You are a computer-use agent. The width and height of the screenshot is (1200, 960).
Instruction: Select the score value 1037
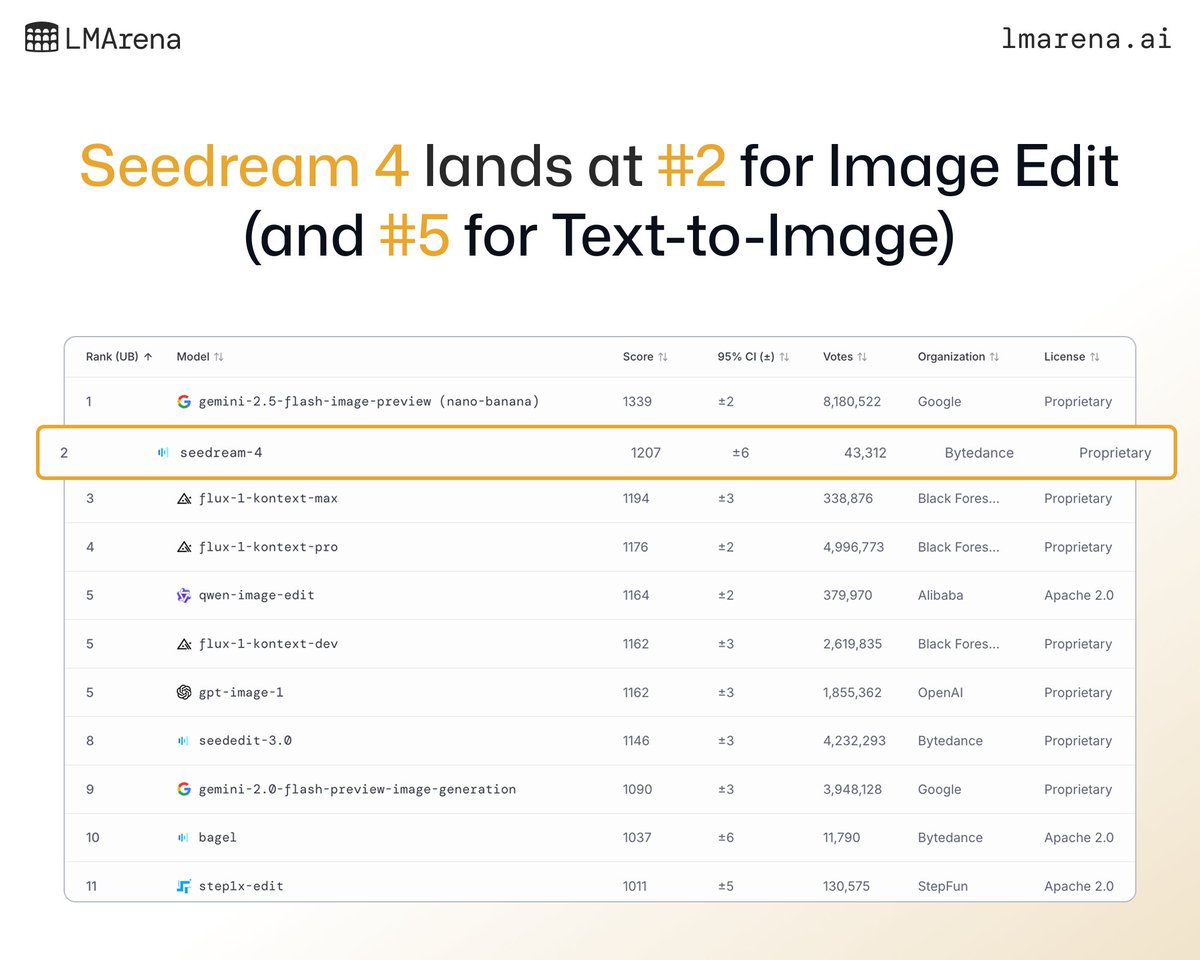coord(636,838)
